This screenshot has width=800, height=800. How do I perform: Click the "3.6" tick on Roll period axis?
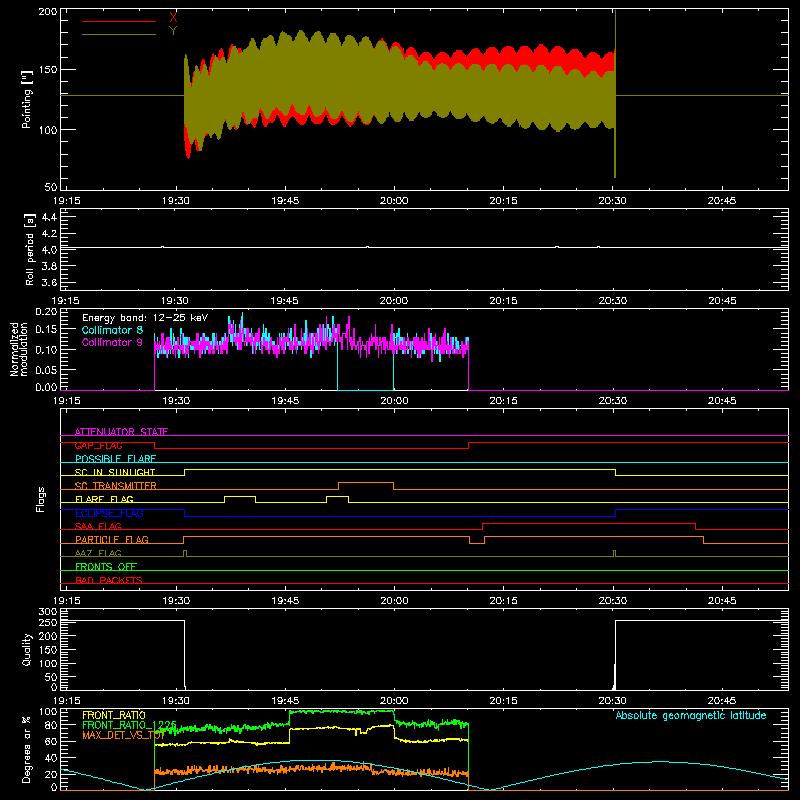point(49,282)
